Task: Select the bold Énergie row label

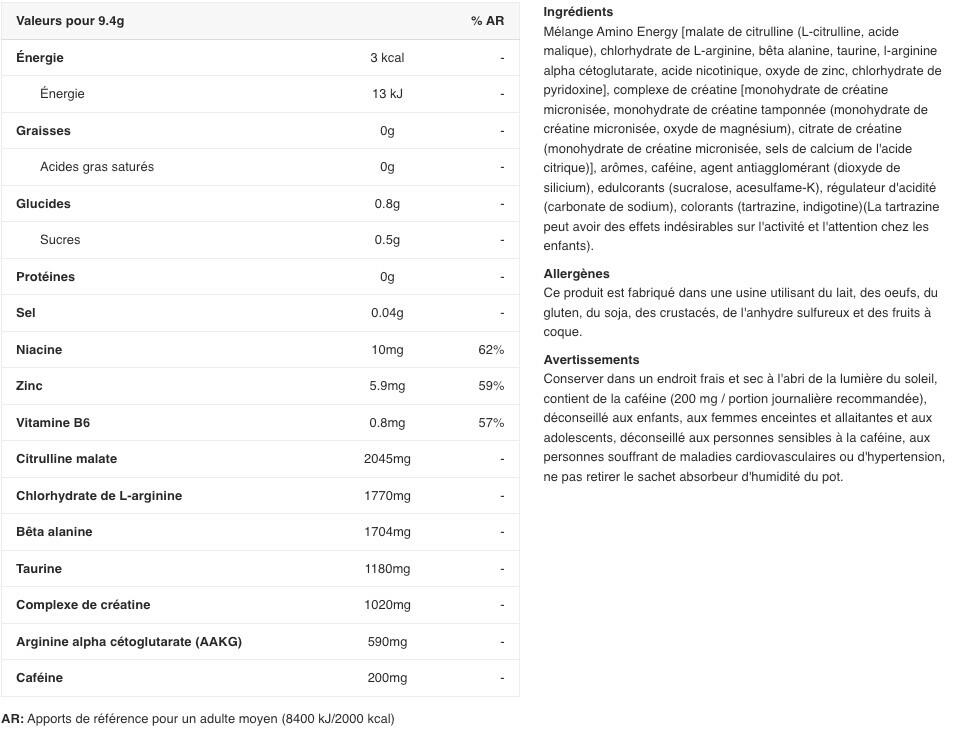Action: (x=40, y=58)
